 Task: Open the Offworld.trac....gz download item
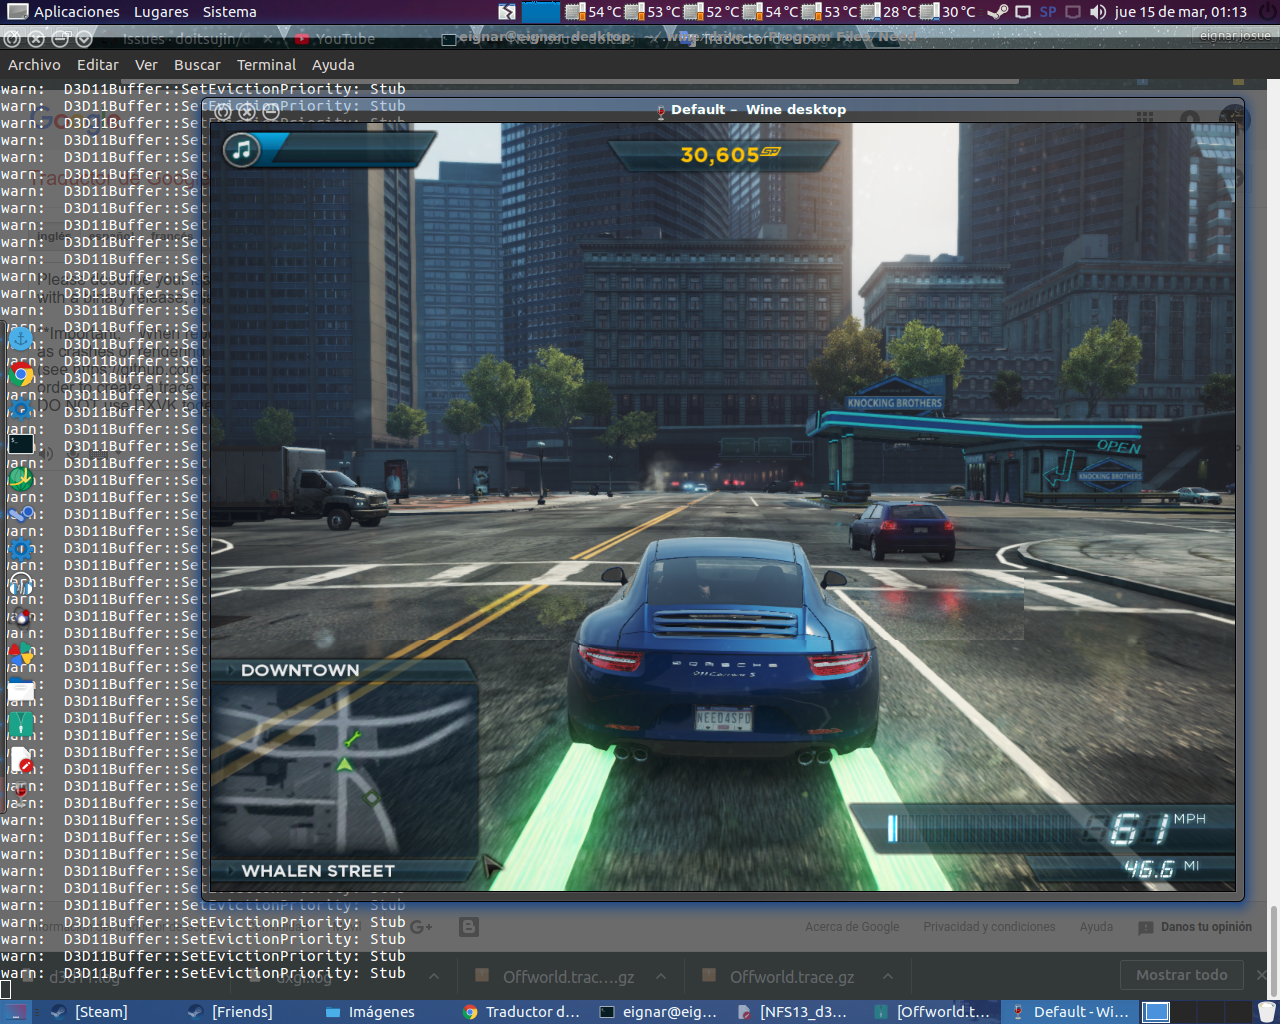(555, 977)
